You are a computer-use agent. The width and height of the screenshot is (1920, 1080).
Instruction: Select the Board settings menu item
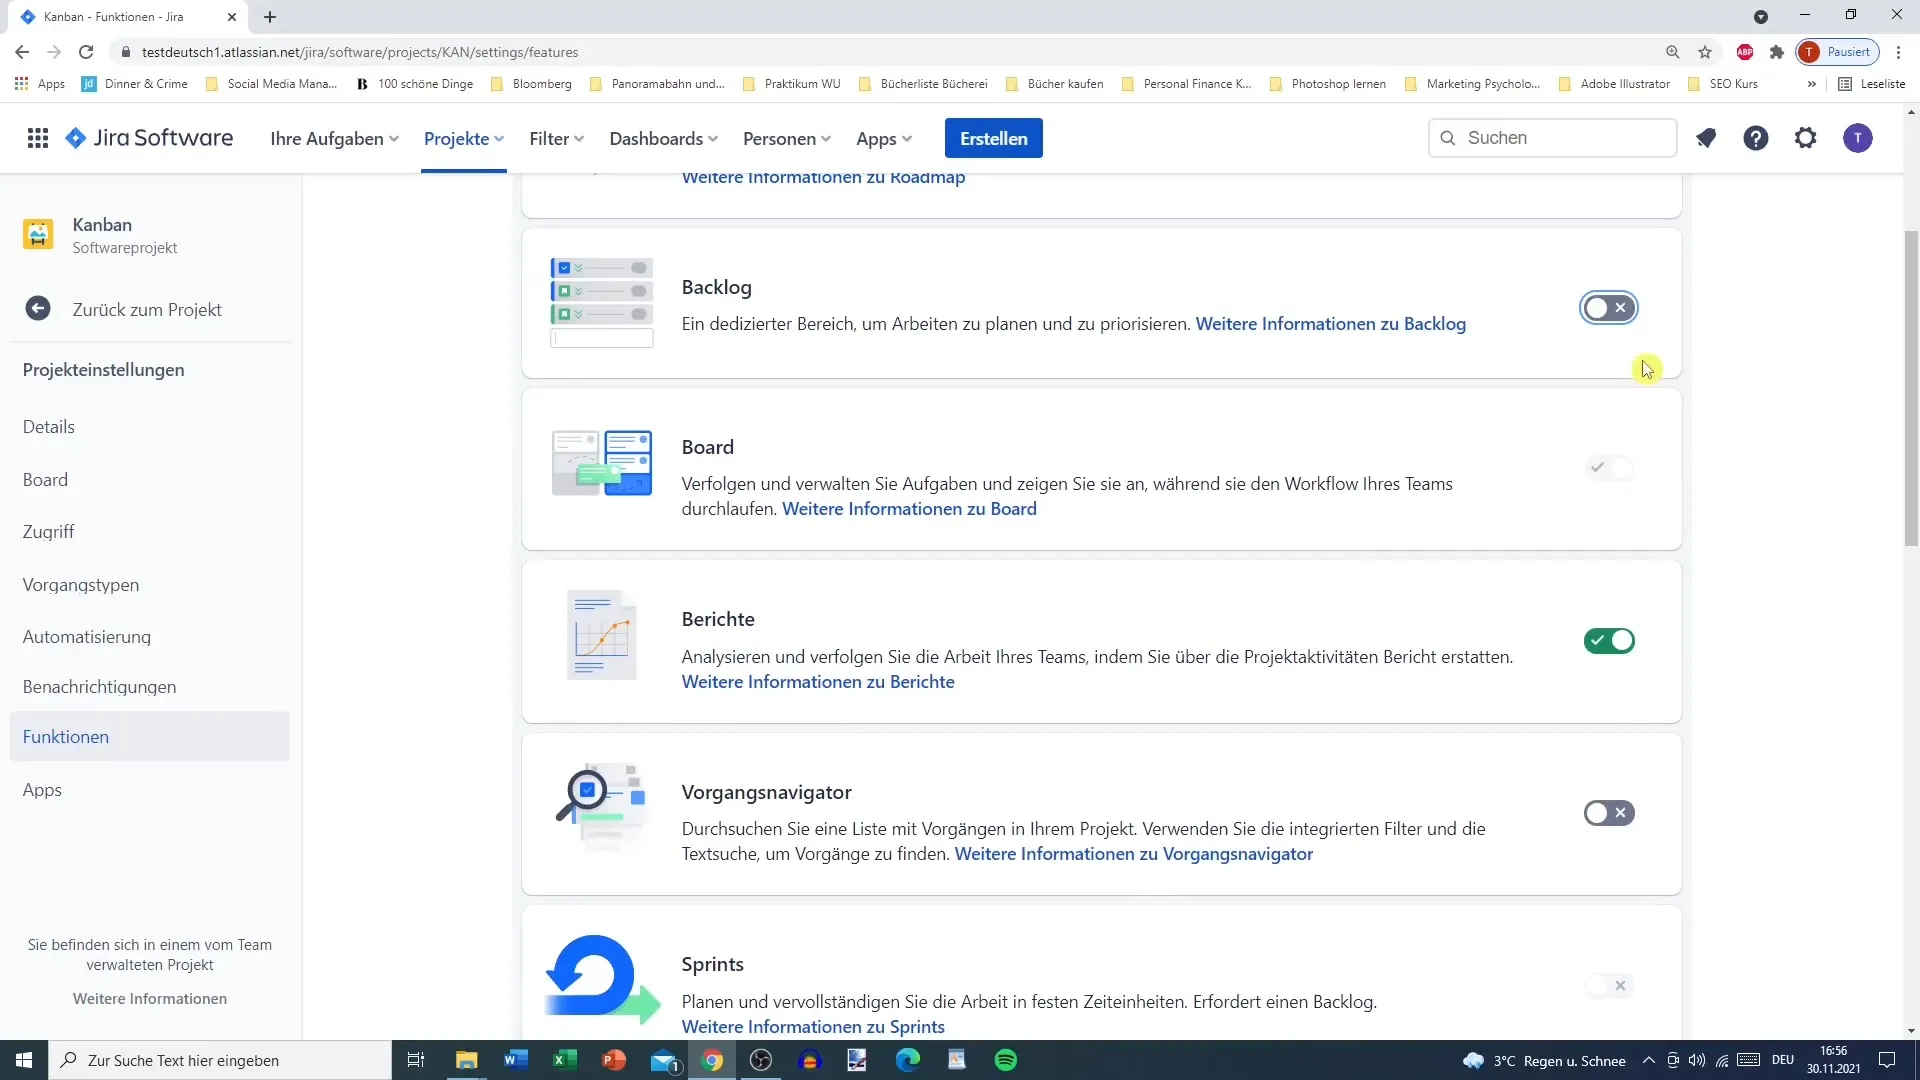(45, 479)
